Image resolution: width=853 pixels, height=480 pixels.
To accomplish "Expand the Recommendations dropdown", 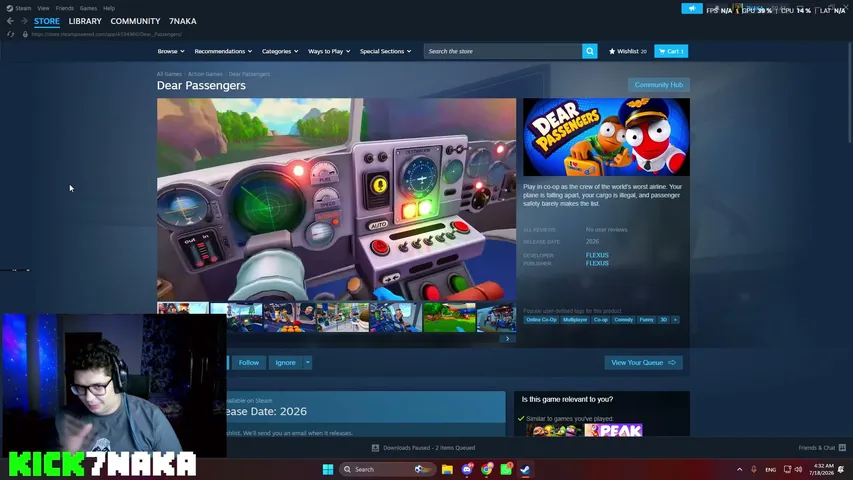I will pyautogui.click(x=223, y=51).
